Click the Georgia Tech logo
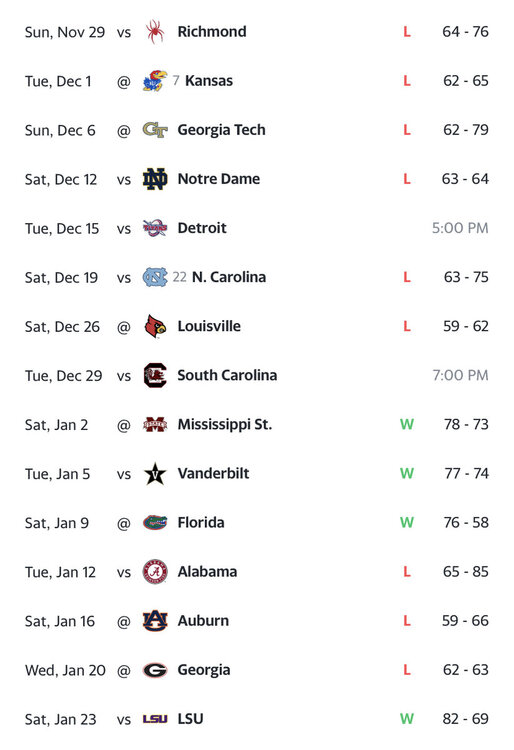 click(x=155, y=130)
